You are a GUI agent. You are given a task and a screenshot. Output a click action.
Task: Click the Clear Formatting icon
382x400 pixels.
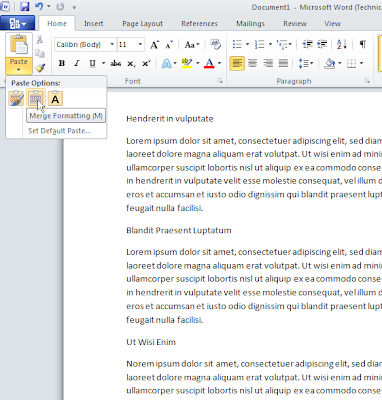coord(215,44)
